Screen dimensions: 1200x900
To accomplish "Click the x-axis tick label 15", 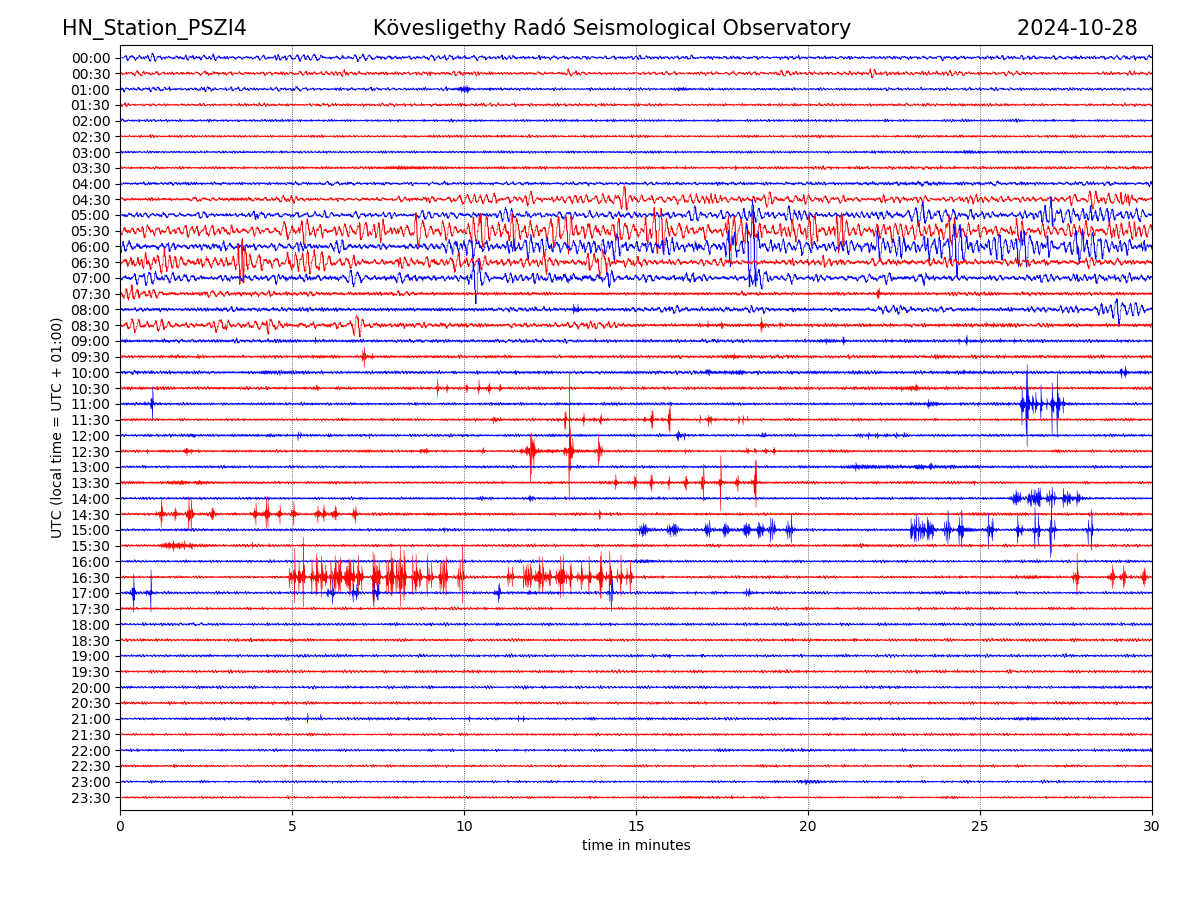I will coord(636,826).
